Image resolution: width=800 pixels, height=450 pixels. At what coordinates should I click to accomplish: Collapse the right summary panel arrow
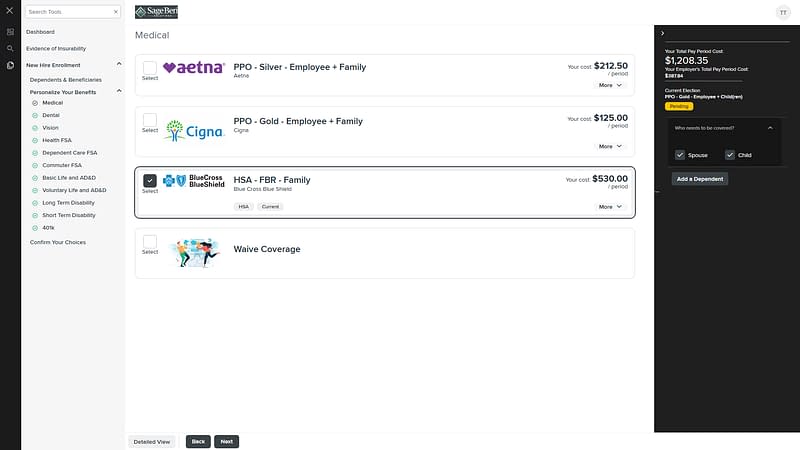point(663,33)
